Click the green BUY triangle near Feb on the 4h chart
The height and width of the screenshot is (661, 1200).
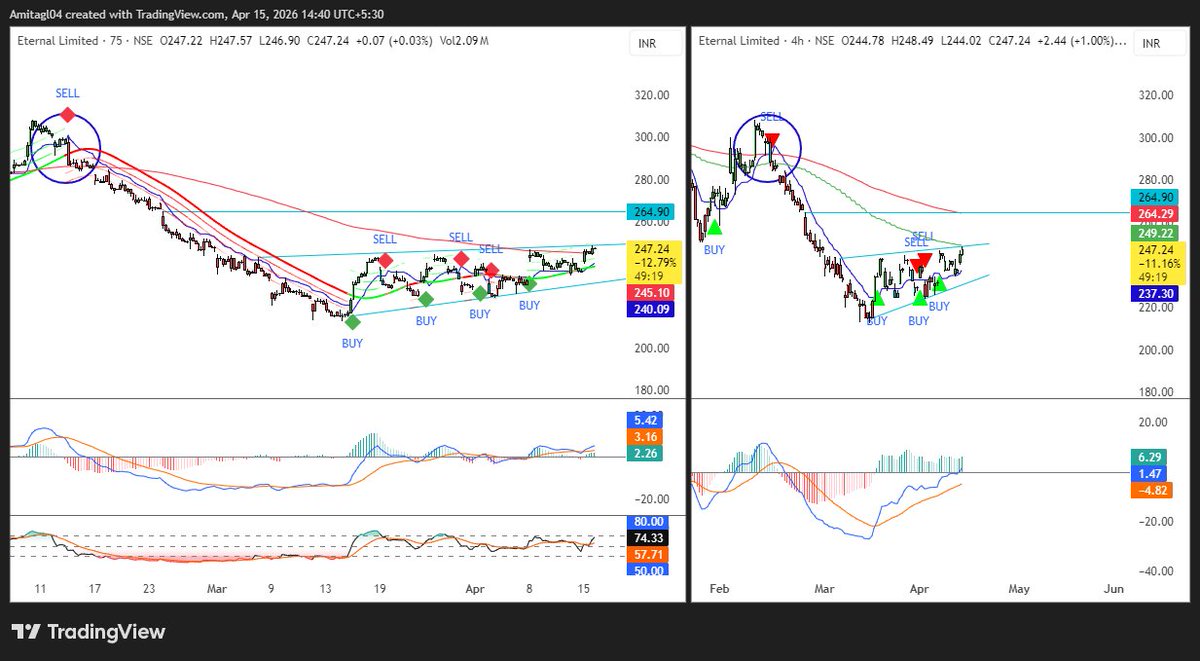click(714, 228)
